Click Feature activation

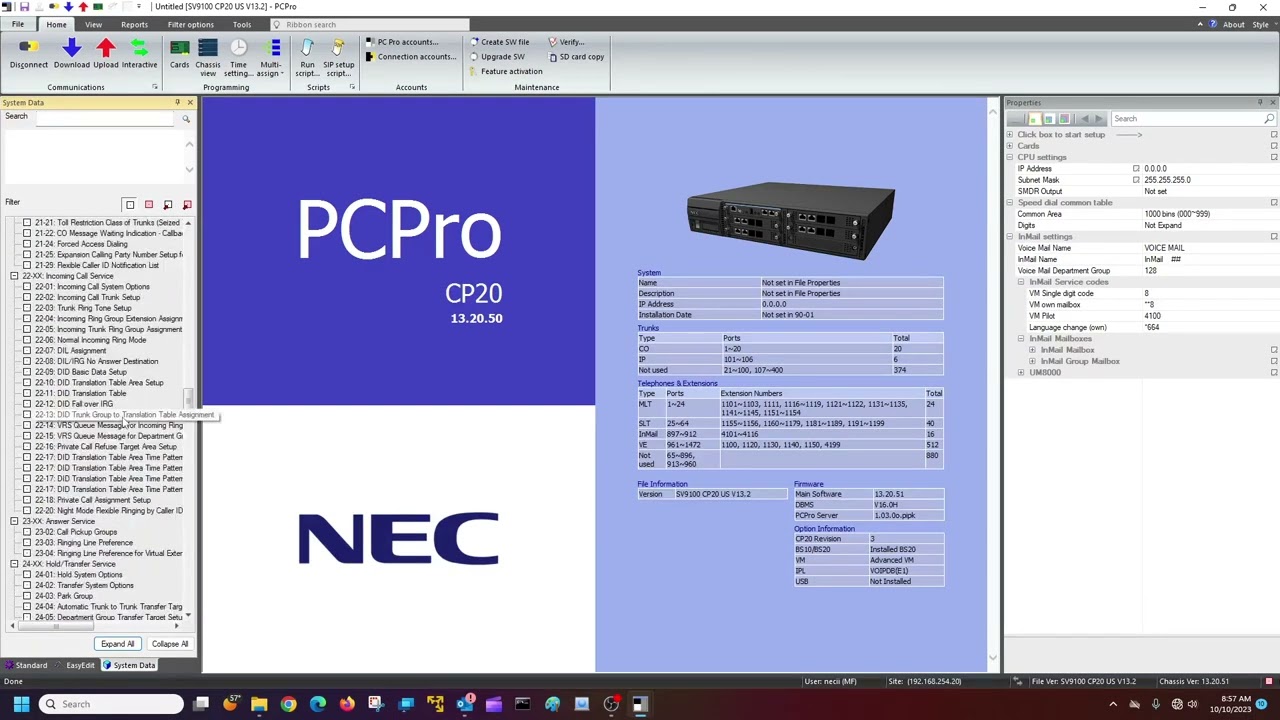coord(505,72)
